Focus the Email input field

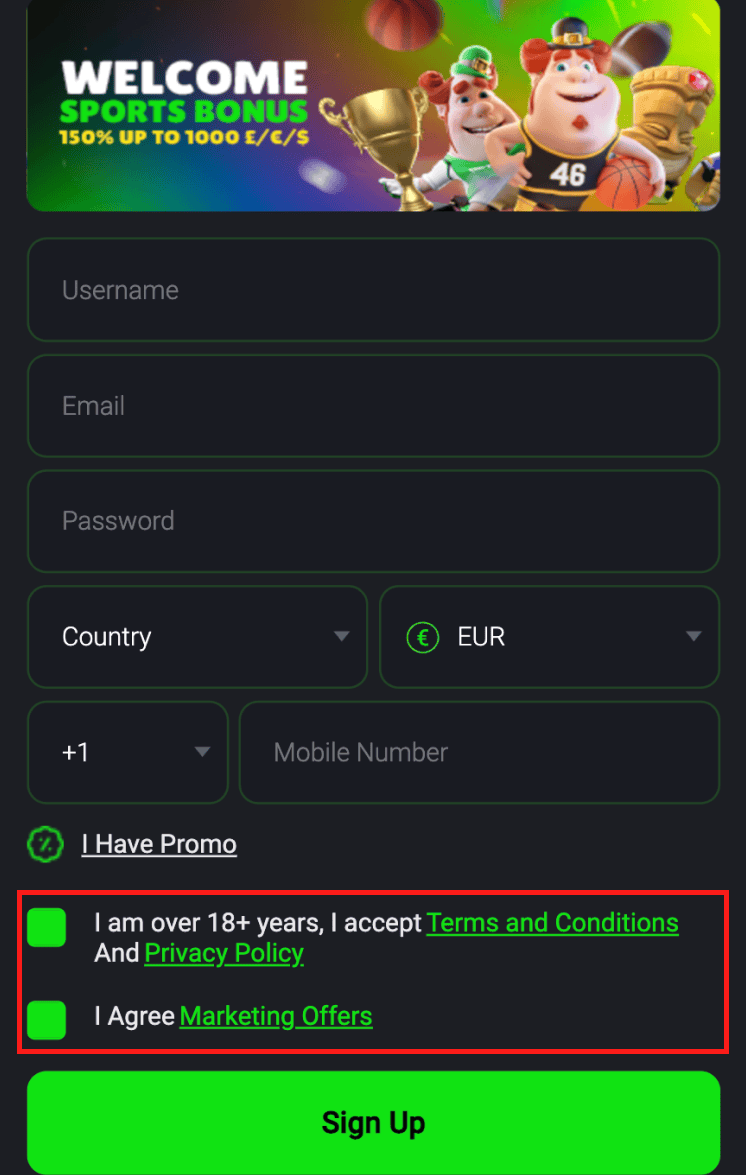373,406
